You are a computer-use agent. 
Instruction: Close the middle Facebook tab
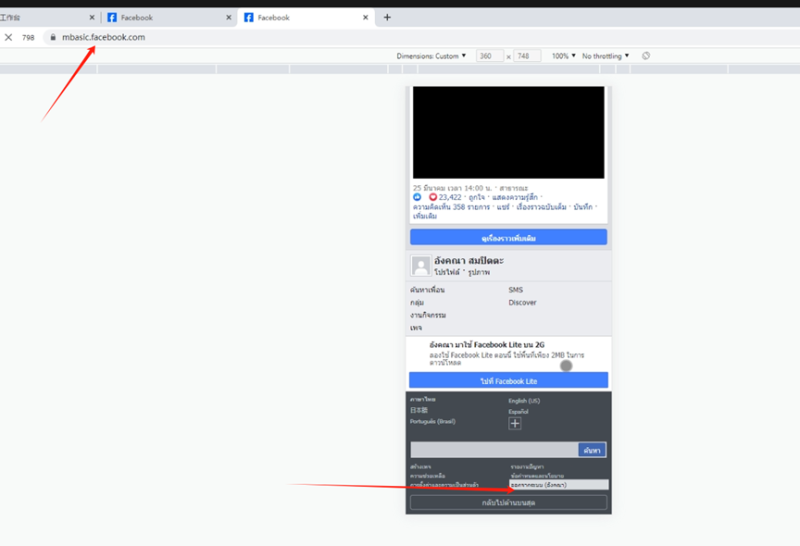pyautogui.click(x=228, y=17)
